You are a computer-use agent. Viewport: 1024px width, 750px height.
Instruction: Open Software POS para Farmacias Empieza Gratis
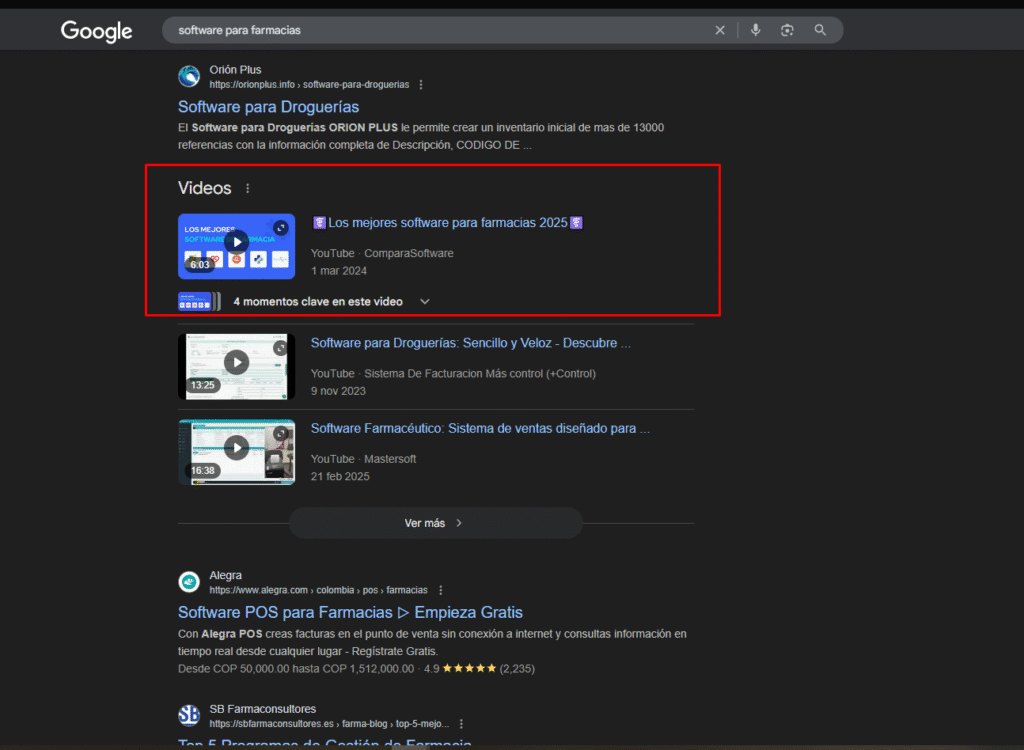click(x=350, y=612)
